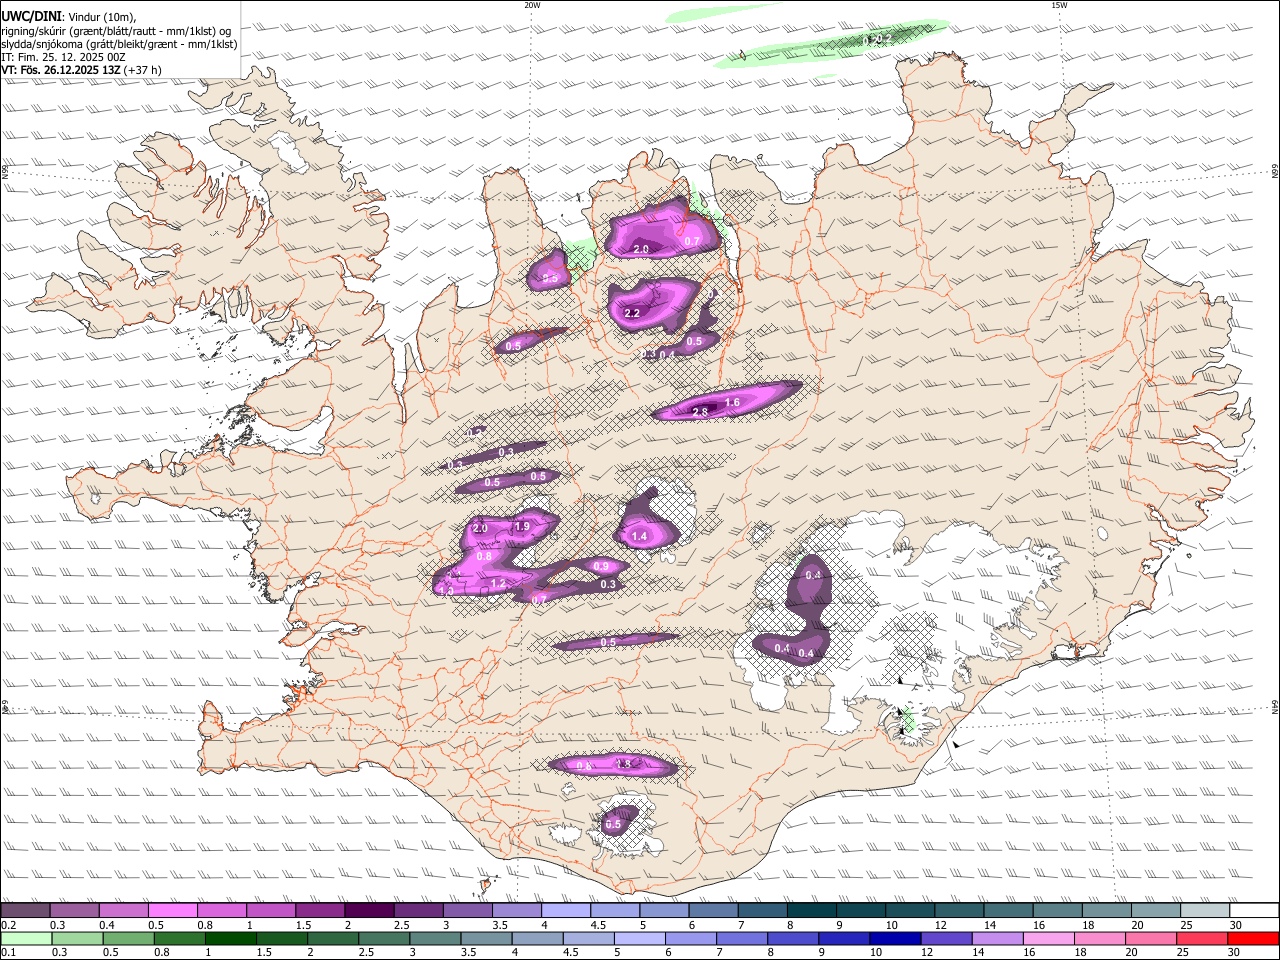Screen dimensions: 1280x960
Task: Click the 'slydda/snjókoma' legend description line
Action: point(119,44)
